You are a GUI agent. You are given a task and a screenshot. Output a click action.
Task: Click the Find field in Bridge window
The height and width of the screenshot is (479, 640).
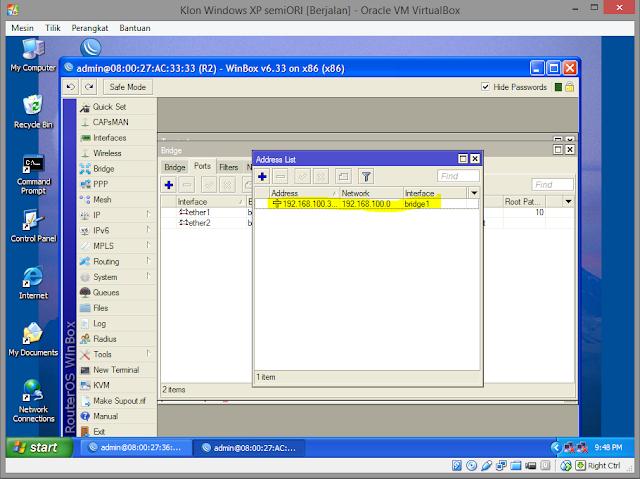tap(552, 185)
